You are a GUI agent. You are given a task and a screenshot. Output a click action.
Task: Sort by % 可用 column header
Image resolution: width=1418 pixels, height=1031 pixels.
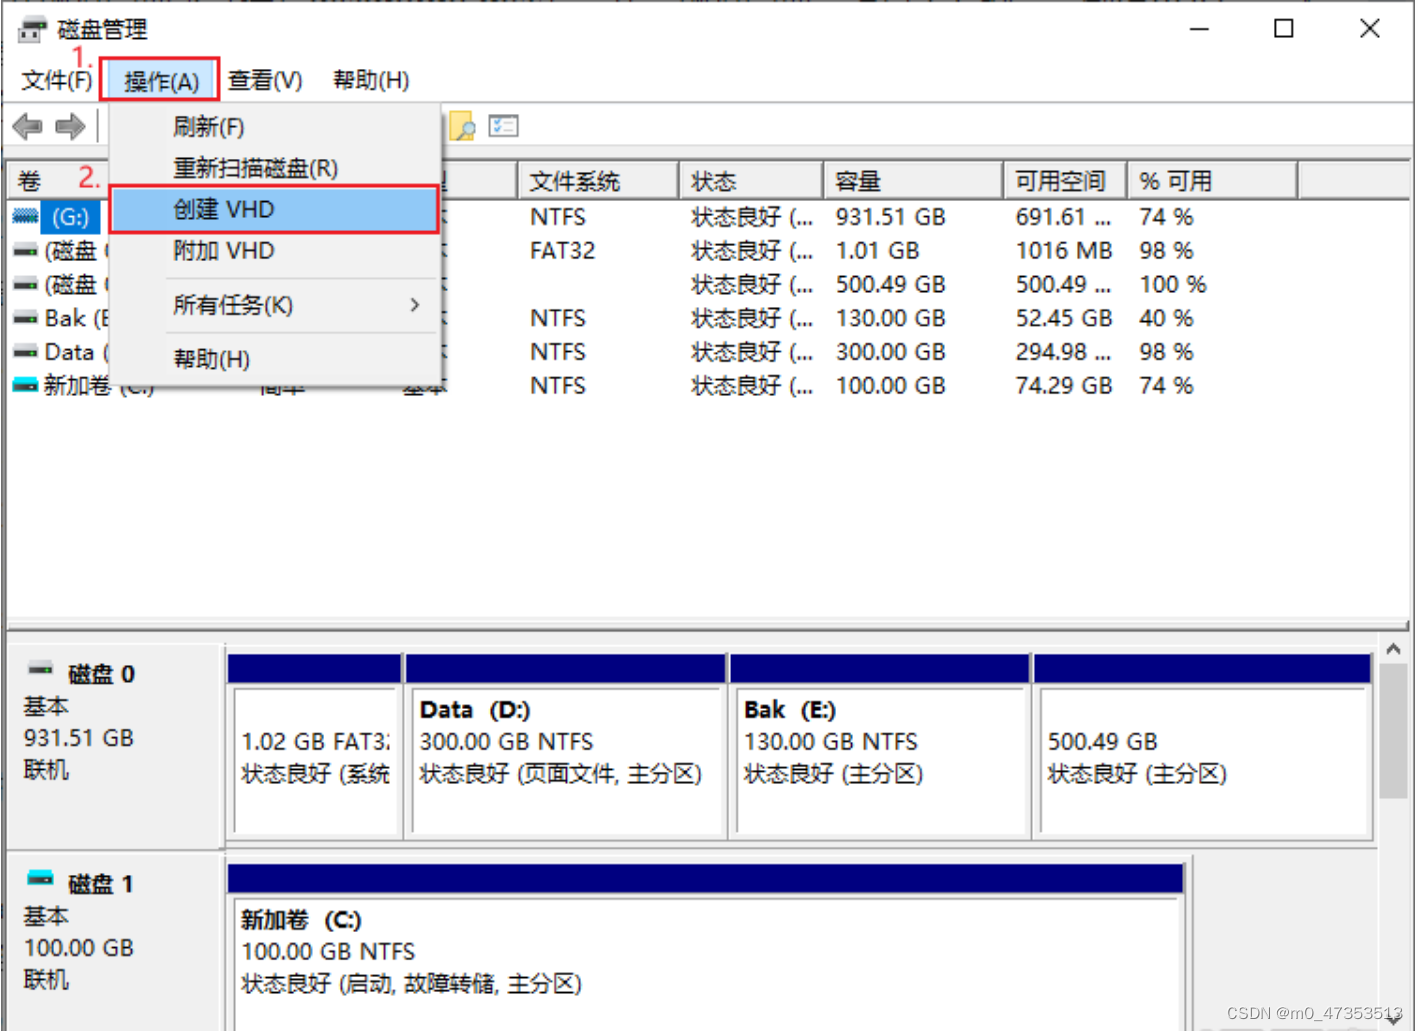pyautogui.click(x=1213, y=181)
